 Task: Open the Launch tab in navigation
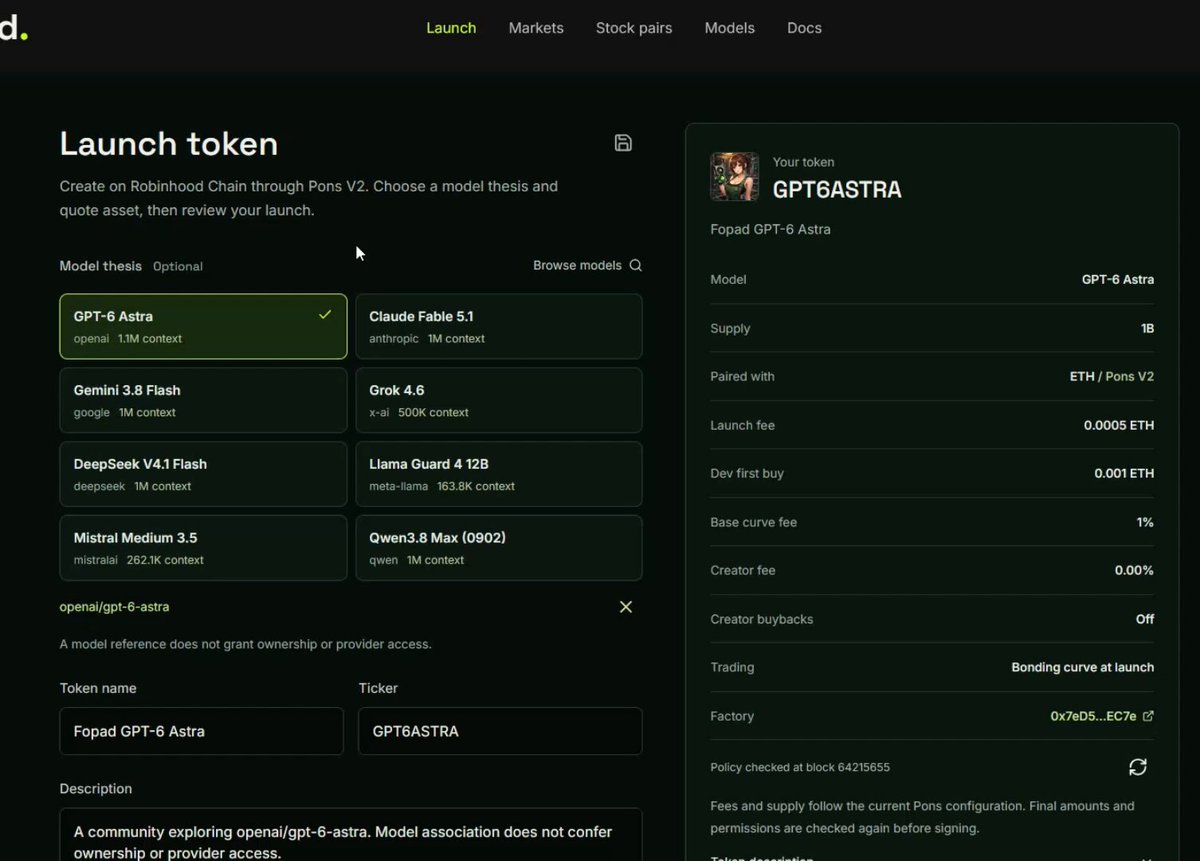click(451, 28)
